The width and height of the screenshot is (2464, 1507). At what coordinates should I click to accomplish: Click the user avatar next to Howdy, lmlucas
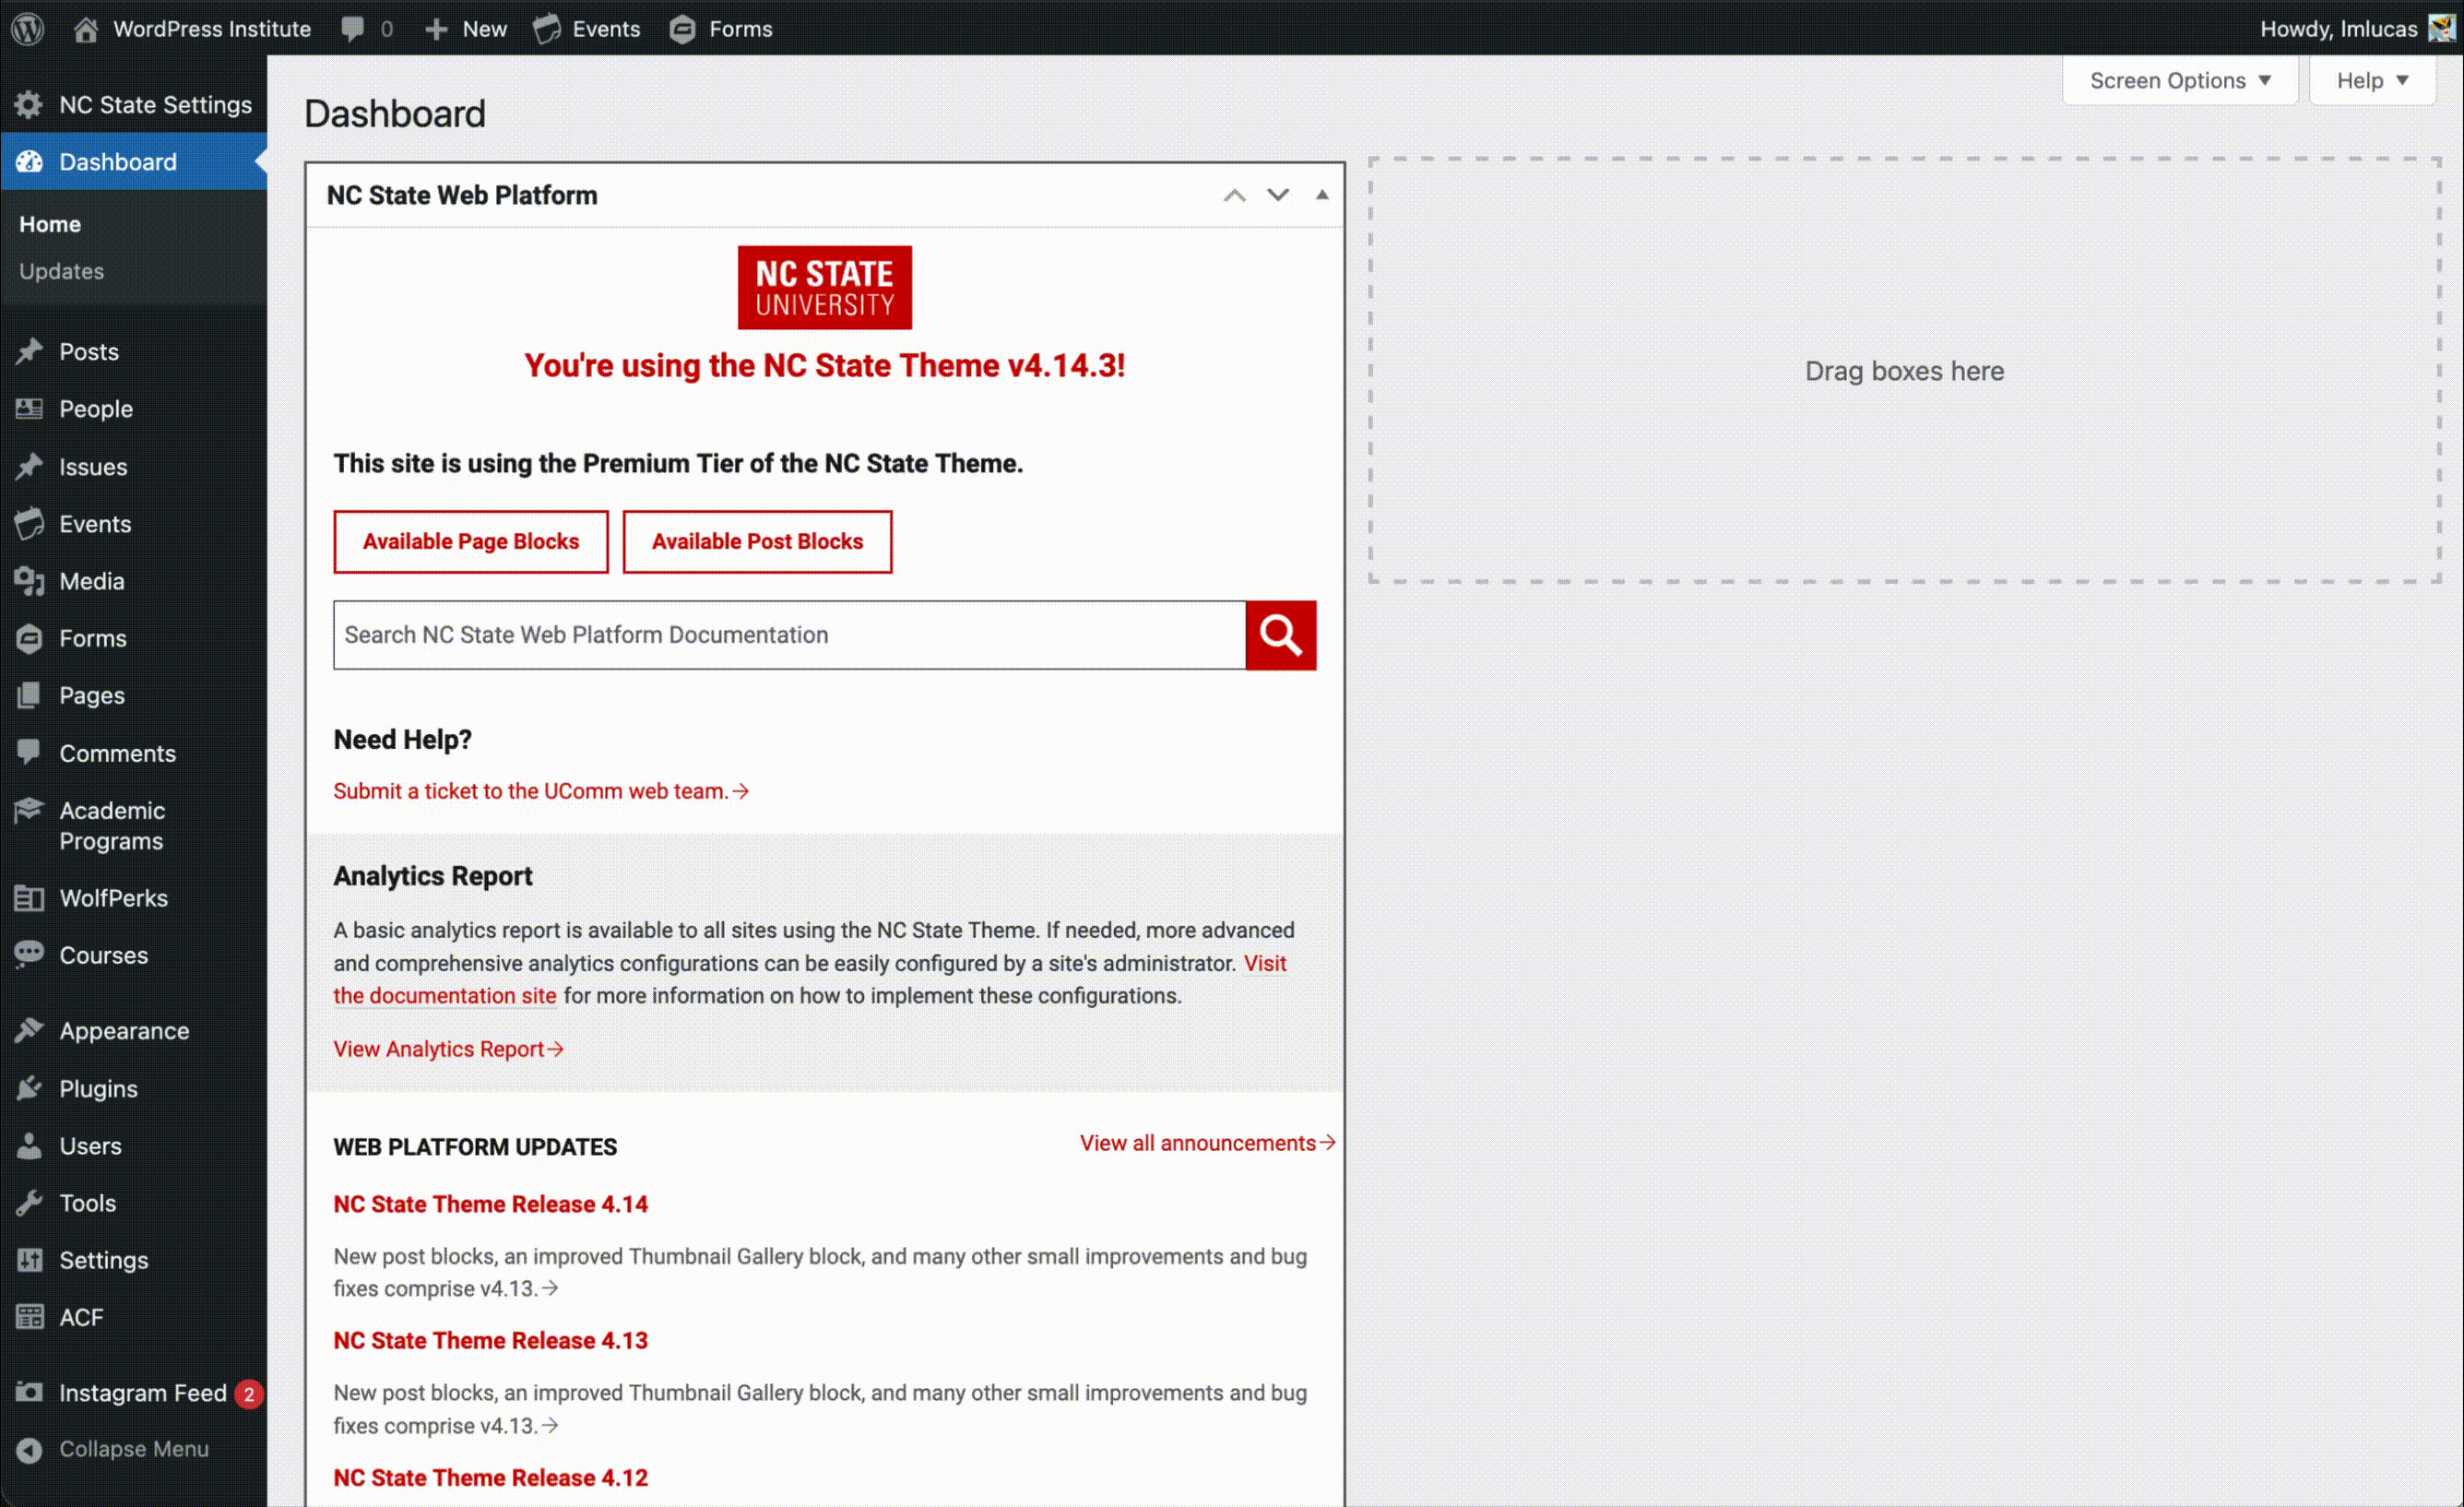pyautogui.click(x=2441, y=28)
